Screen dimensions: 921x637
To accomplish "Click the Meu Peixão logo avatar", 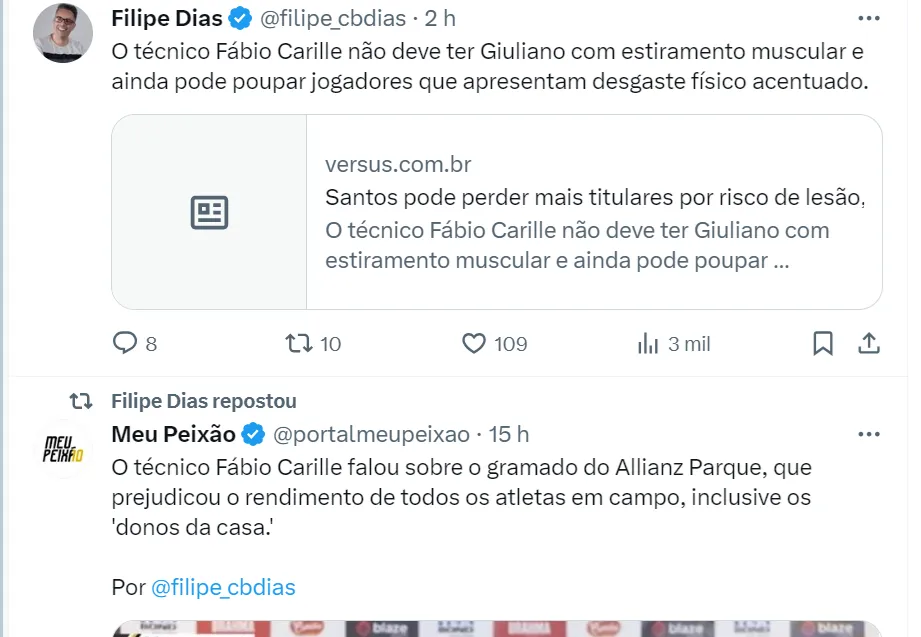I will [63, 449].
